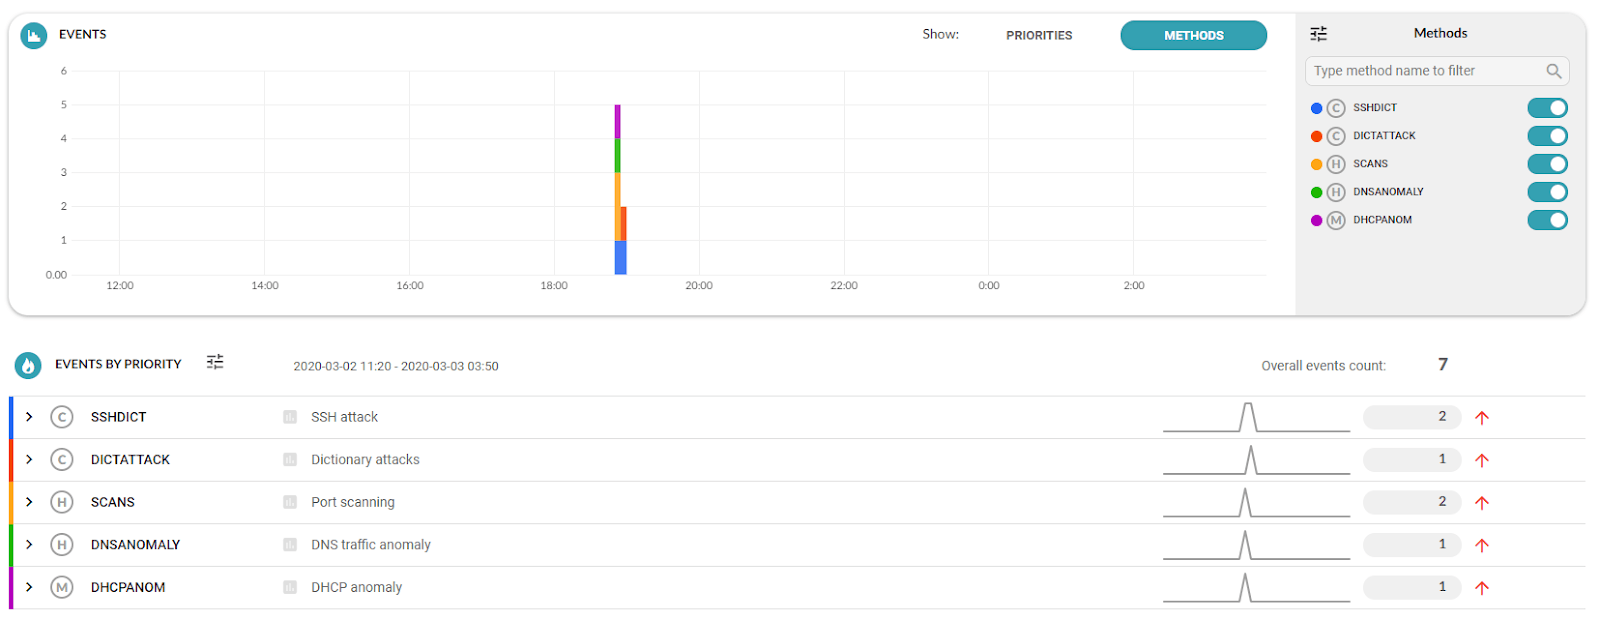Click chart icon beside SSH attack

coord(290,417)
